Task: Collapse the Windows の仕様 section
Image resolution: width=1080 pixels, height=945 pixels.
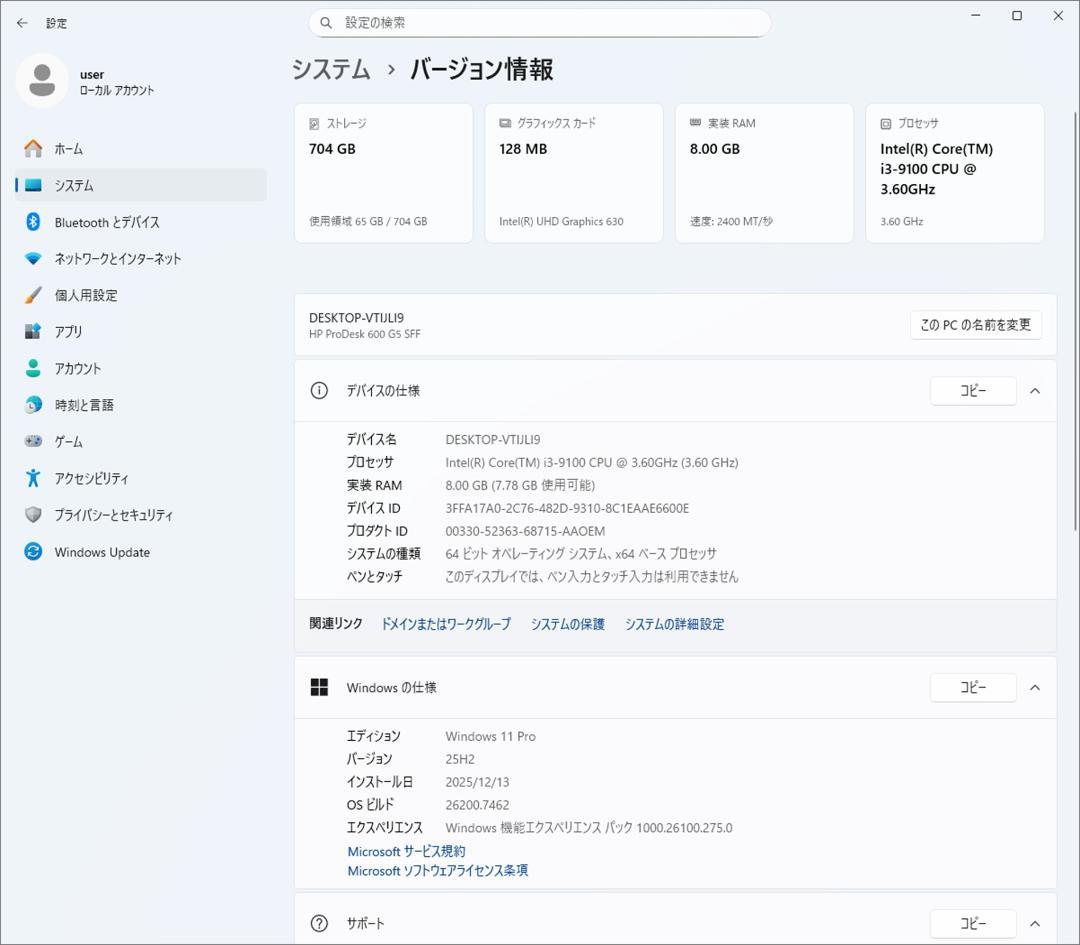Action: 1035,687
